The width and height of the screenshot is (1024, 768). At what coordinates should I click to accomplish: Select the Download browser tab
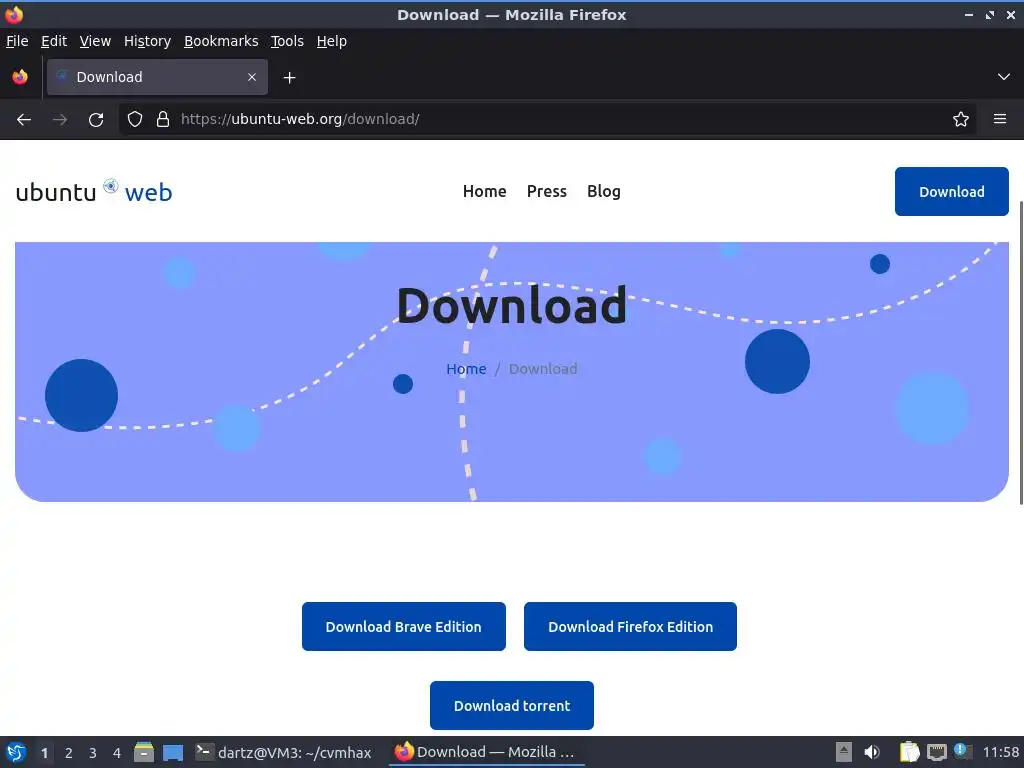(157, 77)
